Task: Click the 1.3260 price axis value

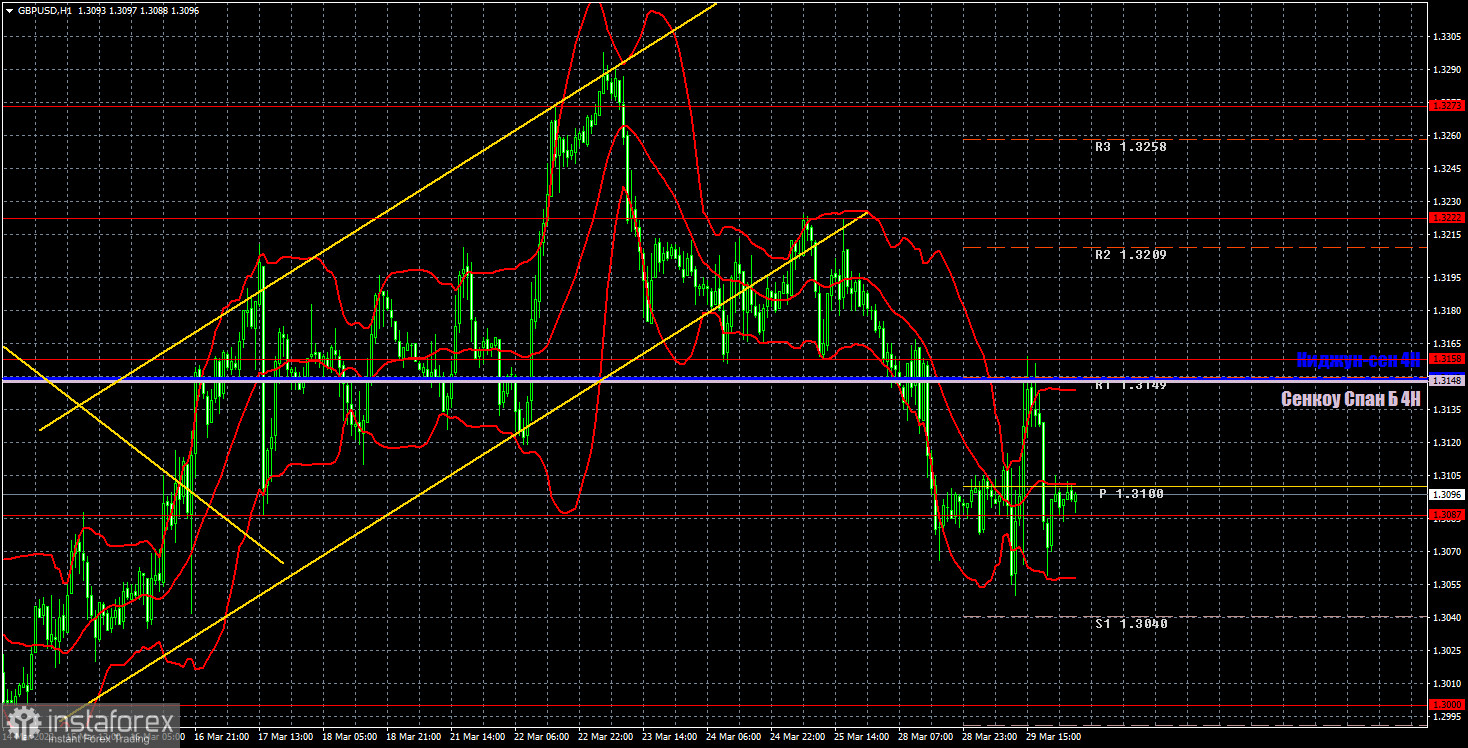Action: pyautogui.click(x=1446, y=136)
